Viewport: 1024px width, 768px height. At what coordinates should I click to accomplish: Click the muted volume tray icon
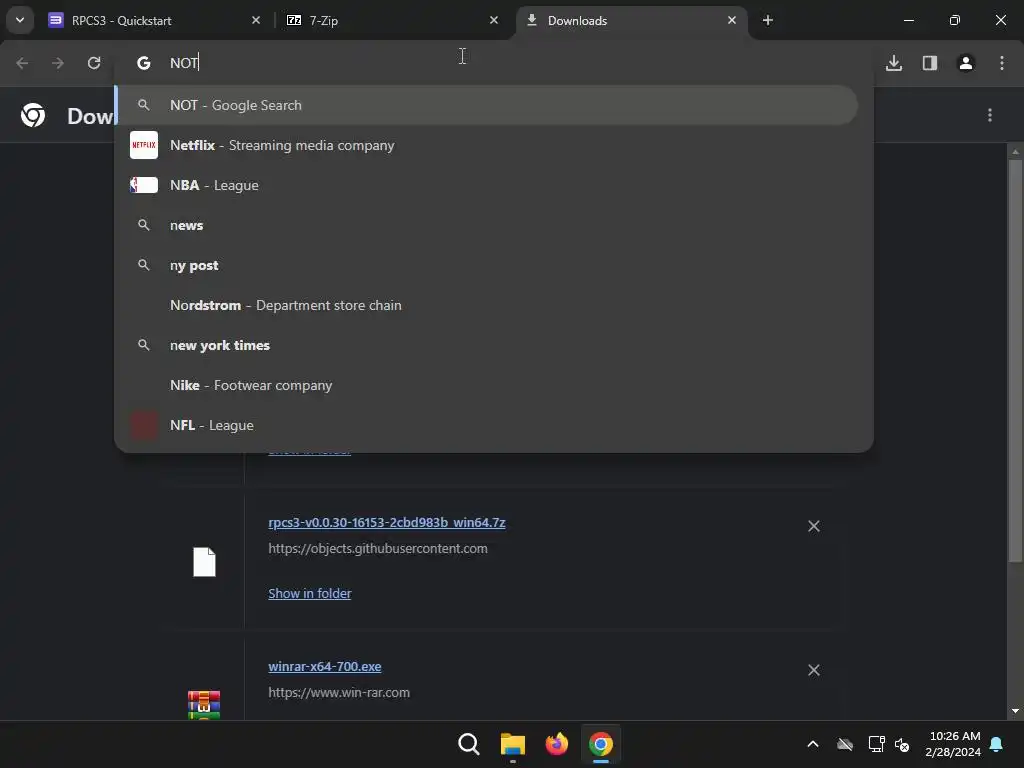[x=903, y=744]
